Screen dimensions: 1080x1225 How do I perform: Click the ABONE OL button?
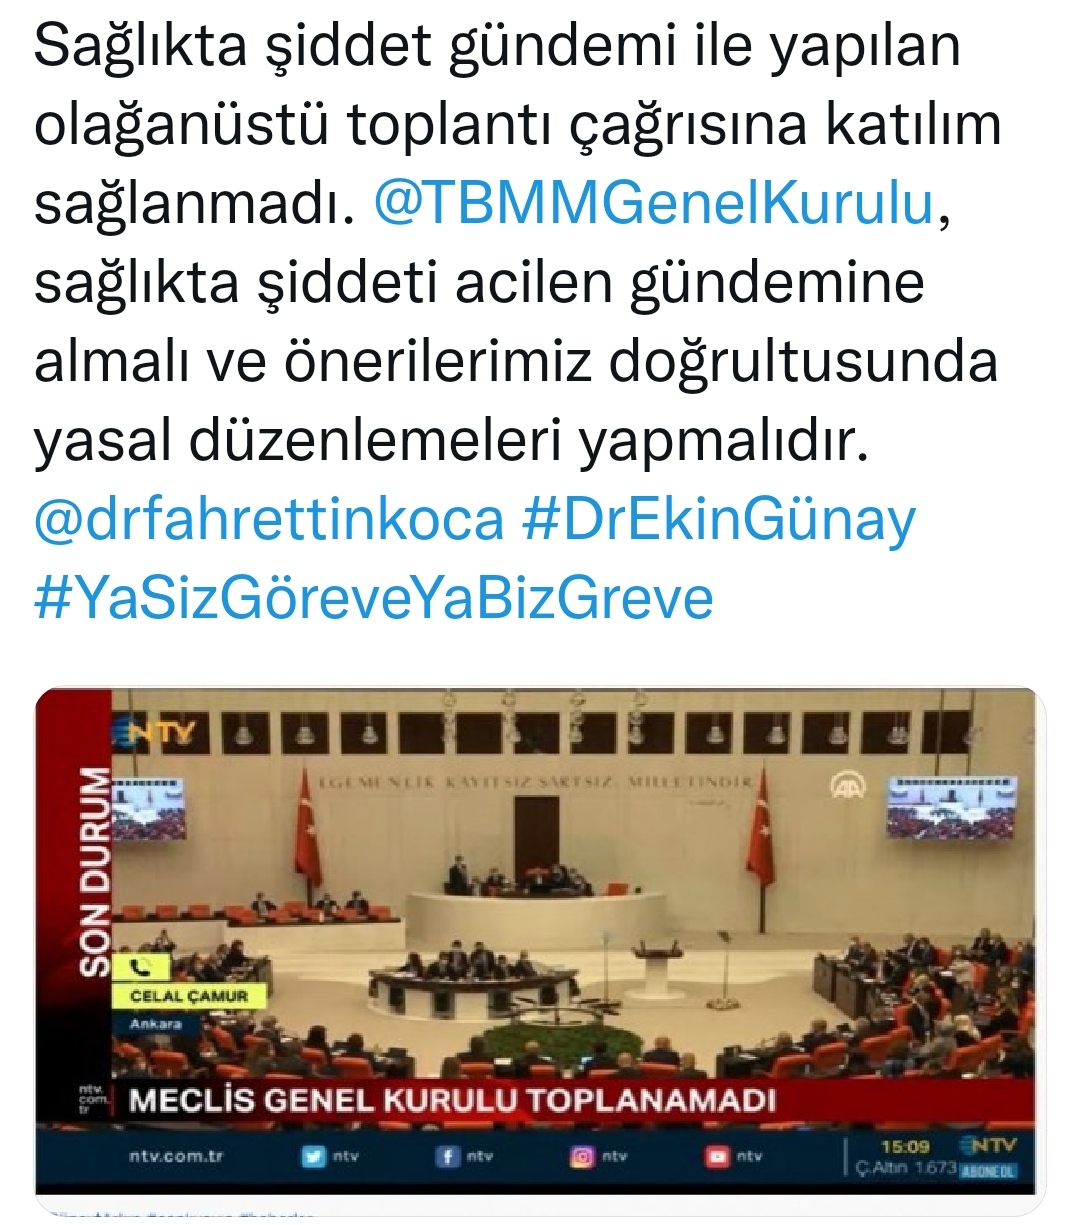coord(987,1170)
